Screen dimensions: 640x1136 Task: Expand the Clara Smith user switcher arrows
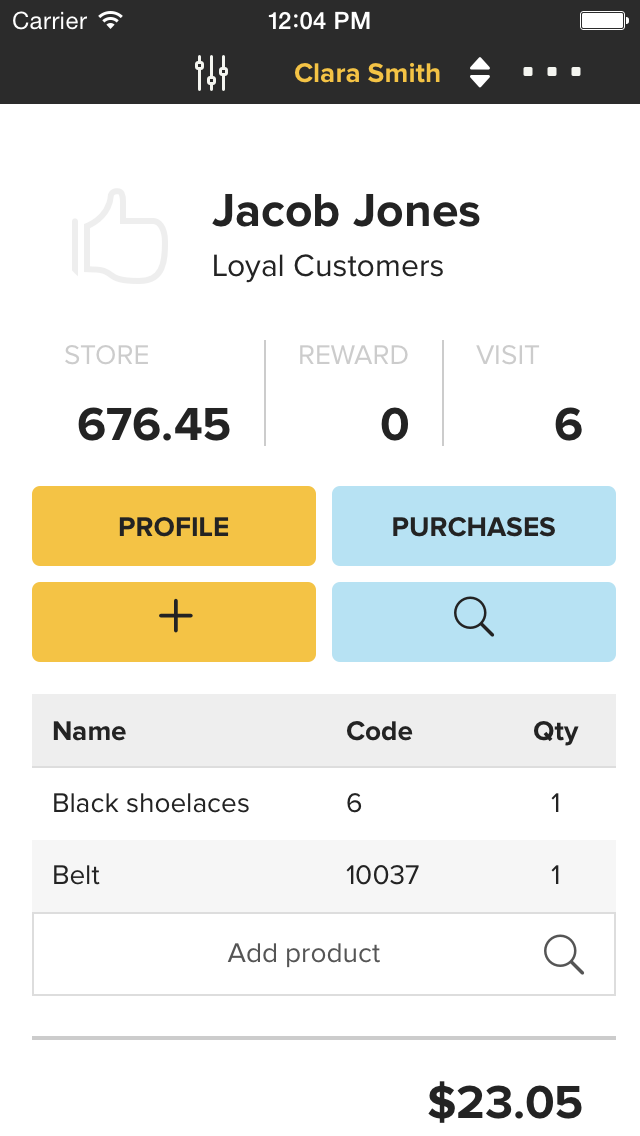click(480, 72)
